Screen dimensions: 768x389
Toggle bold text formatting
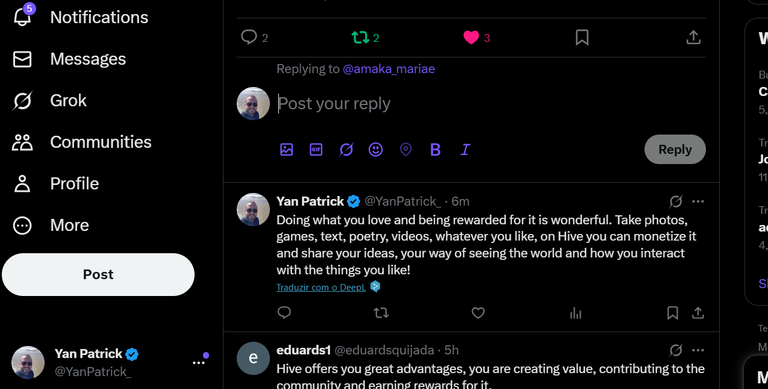[x=435, y=149]
